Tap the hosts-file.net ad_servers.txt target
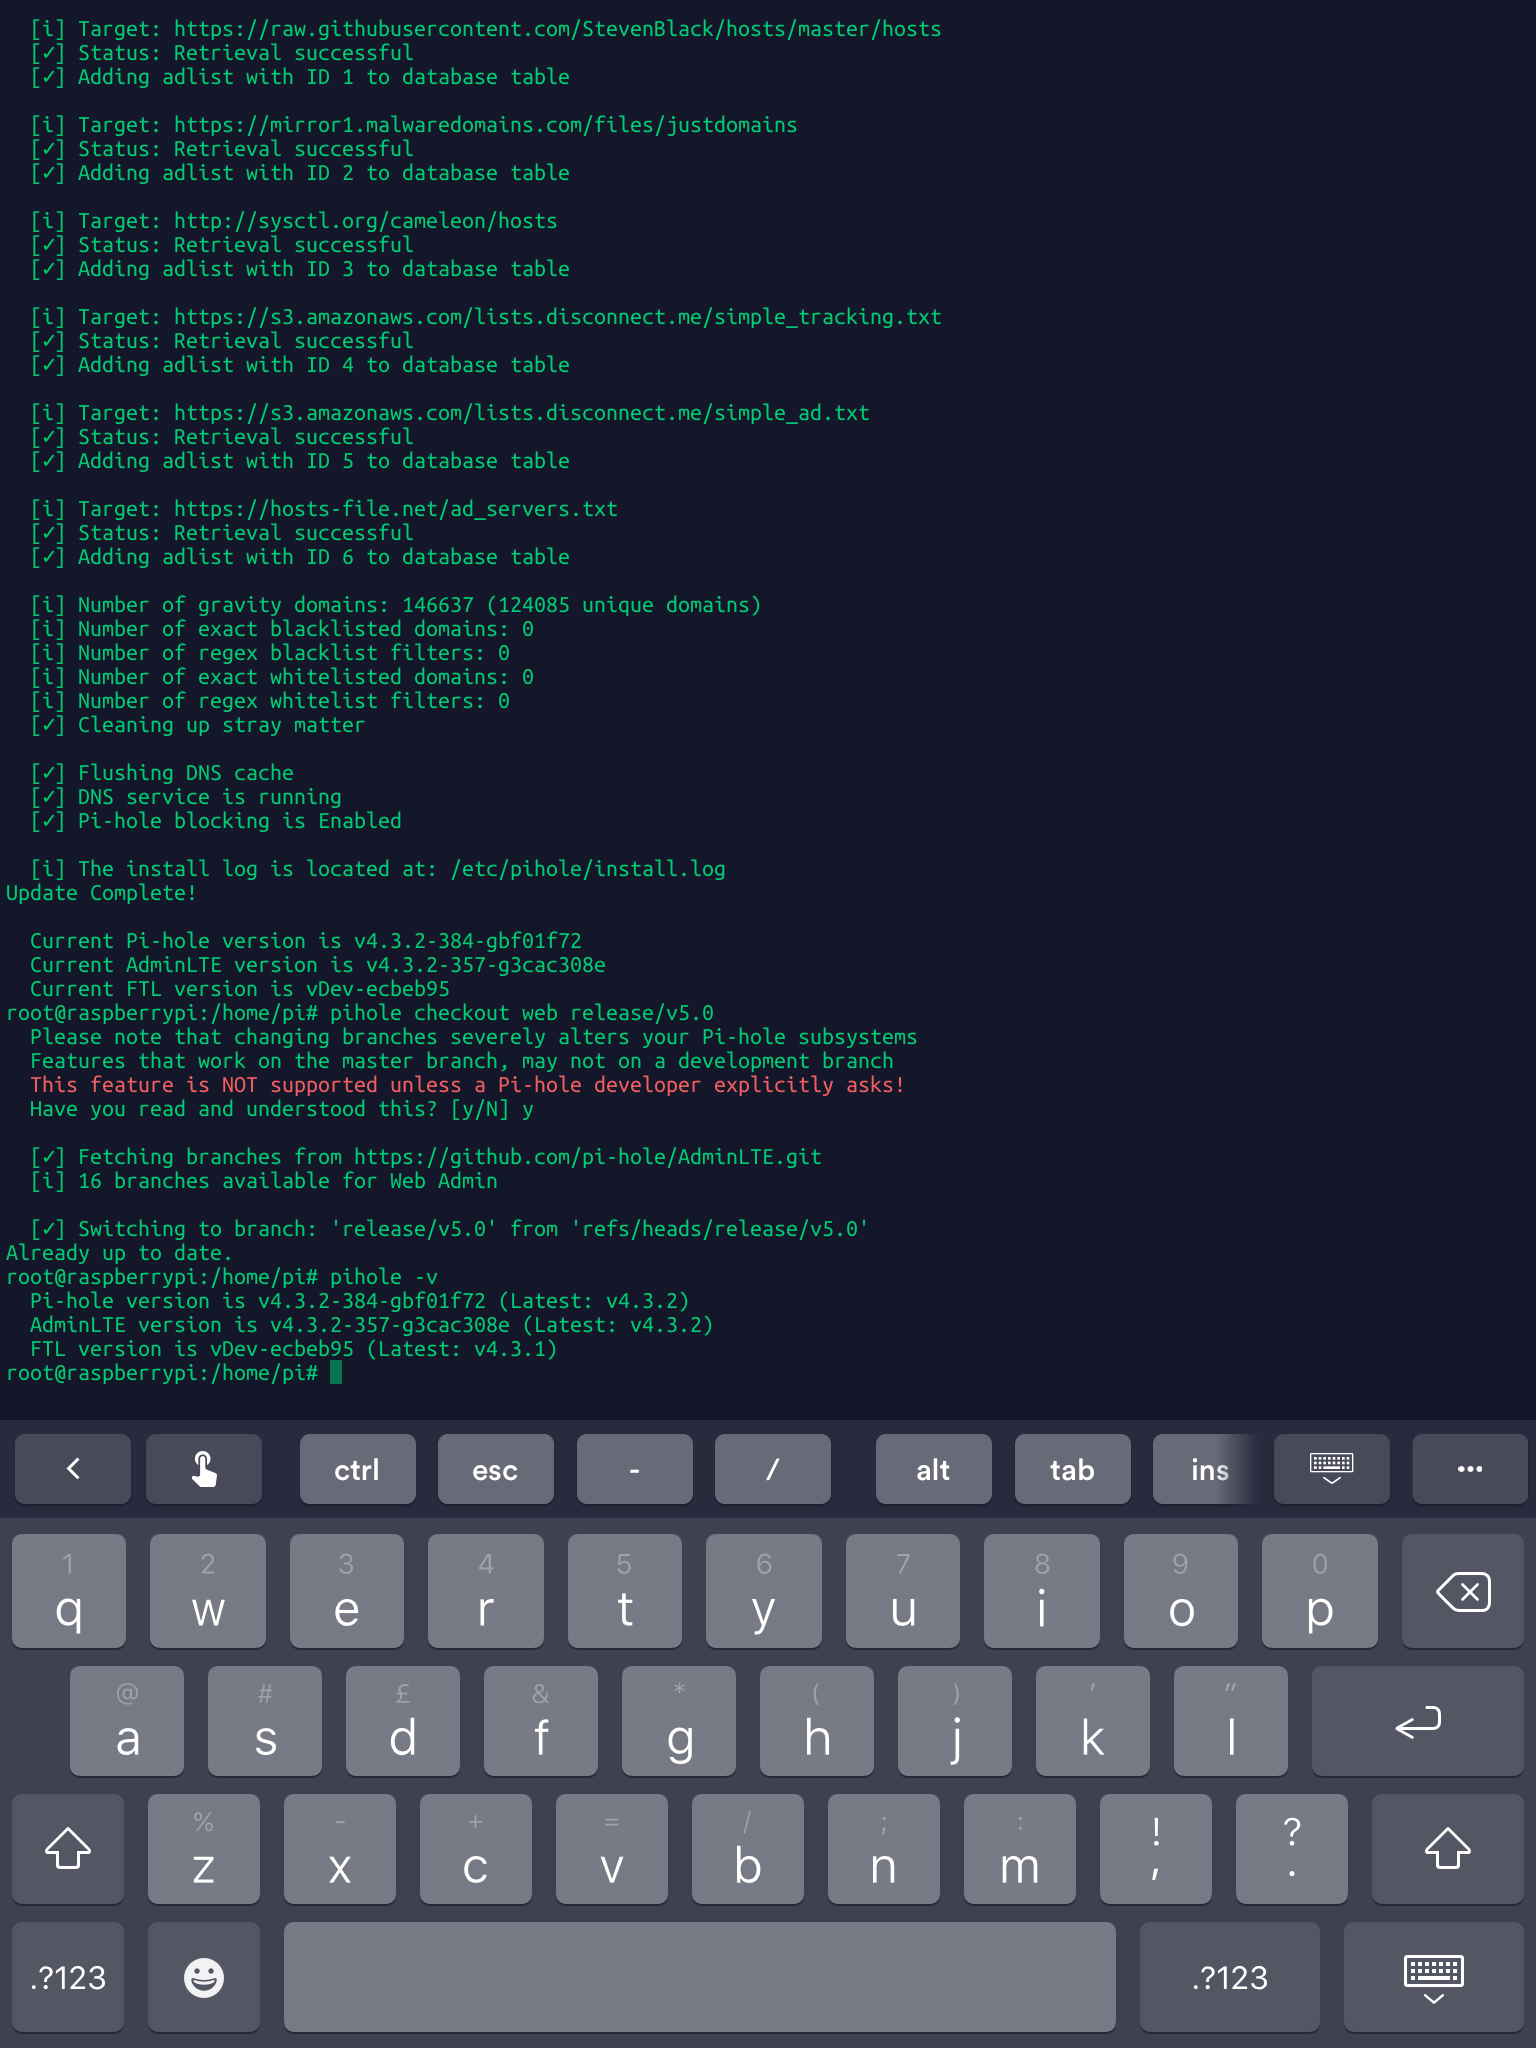 [324, 509]
